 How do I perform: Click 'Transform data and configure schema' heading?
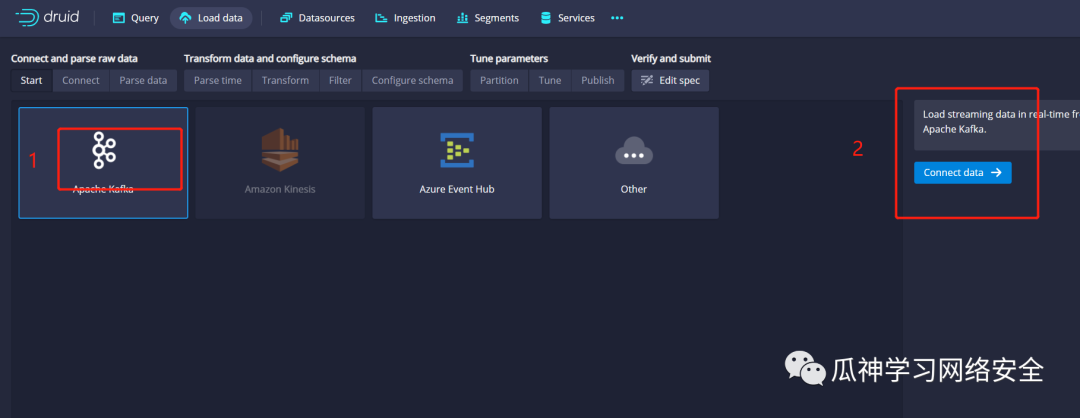tap(270, 59)
